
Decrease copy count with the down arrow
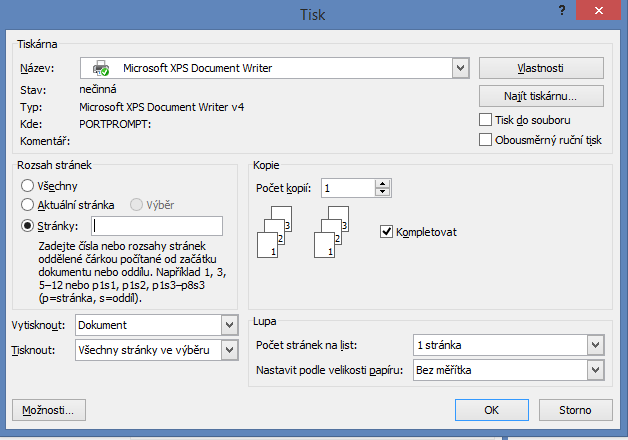(382, 192)
